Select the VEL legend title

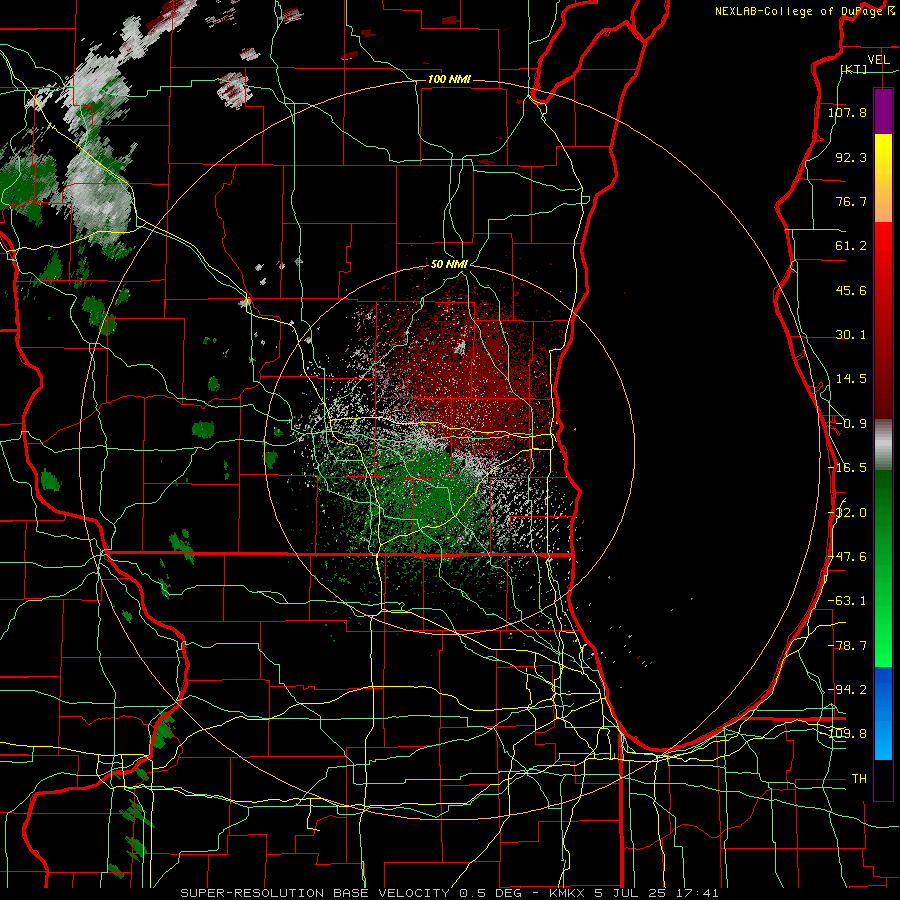[878, 60]
